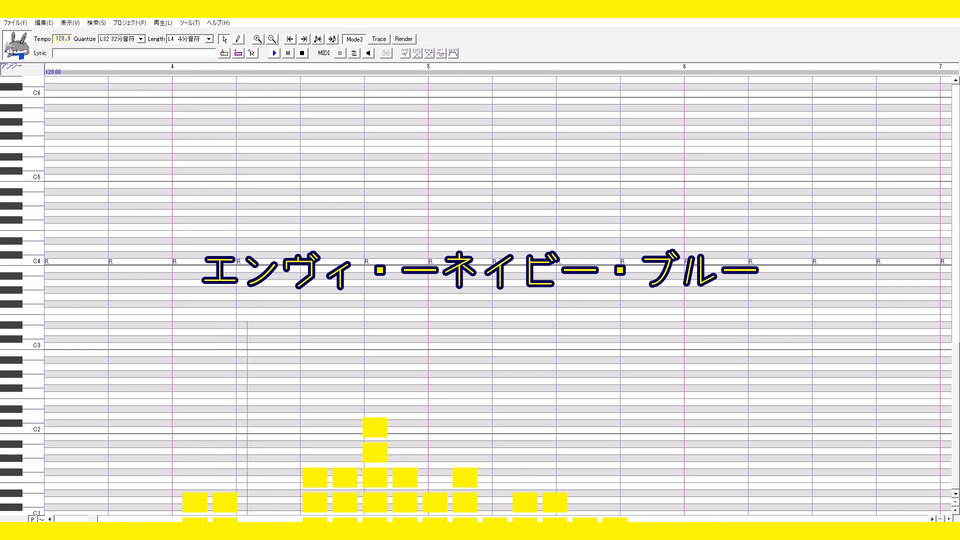Image resolution: width=960 pixels, height=540 pixels.
Task: Click the zoom out magnifier icon
Action: pyautogui.click(x=272, y=39)
